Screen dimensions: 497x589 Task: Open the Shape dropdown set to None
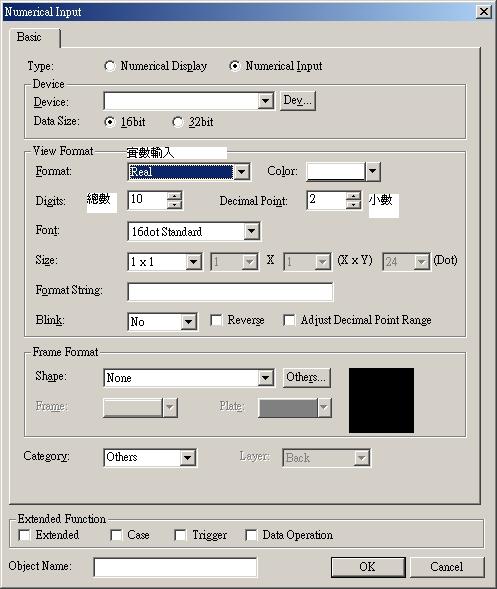[x=266, y=378]
